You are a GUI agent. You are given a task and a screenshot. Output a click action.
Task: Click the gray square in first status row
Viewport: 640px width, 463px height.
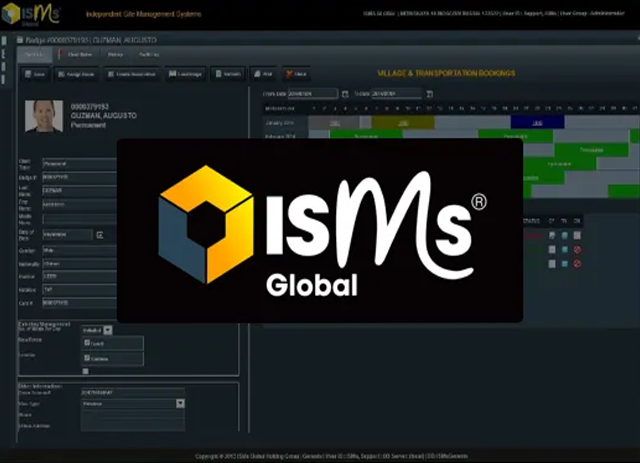[x=577, y=236]
